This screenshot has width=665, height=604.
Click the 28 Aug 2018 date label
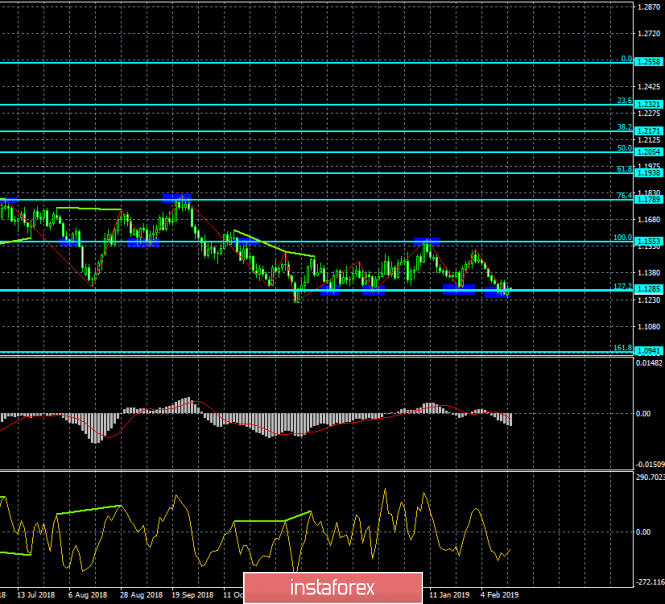click(139, 593)
